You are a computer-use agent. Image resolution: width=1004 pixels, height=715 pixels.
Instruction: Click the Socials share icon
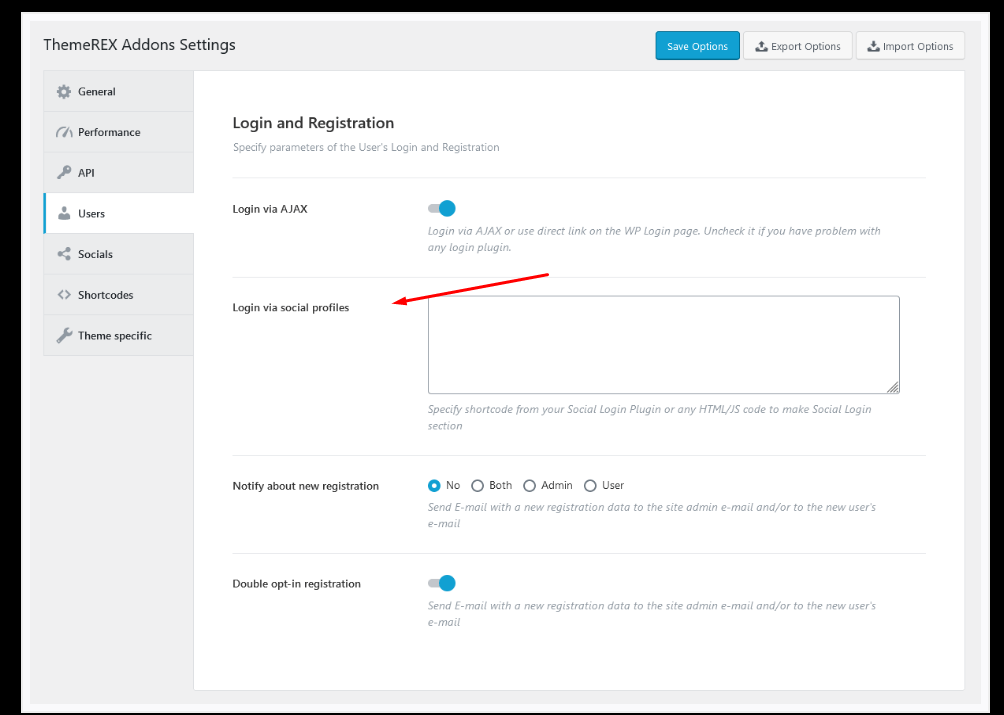(63, 254)
